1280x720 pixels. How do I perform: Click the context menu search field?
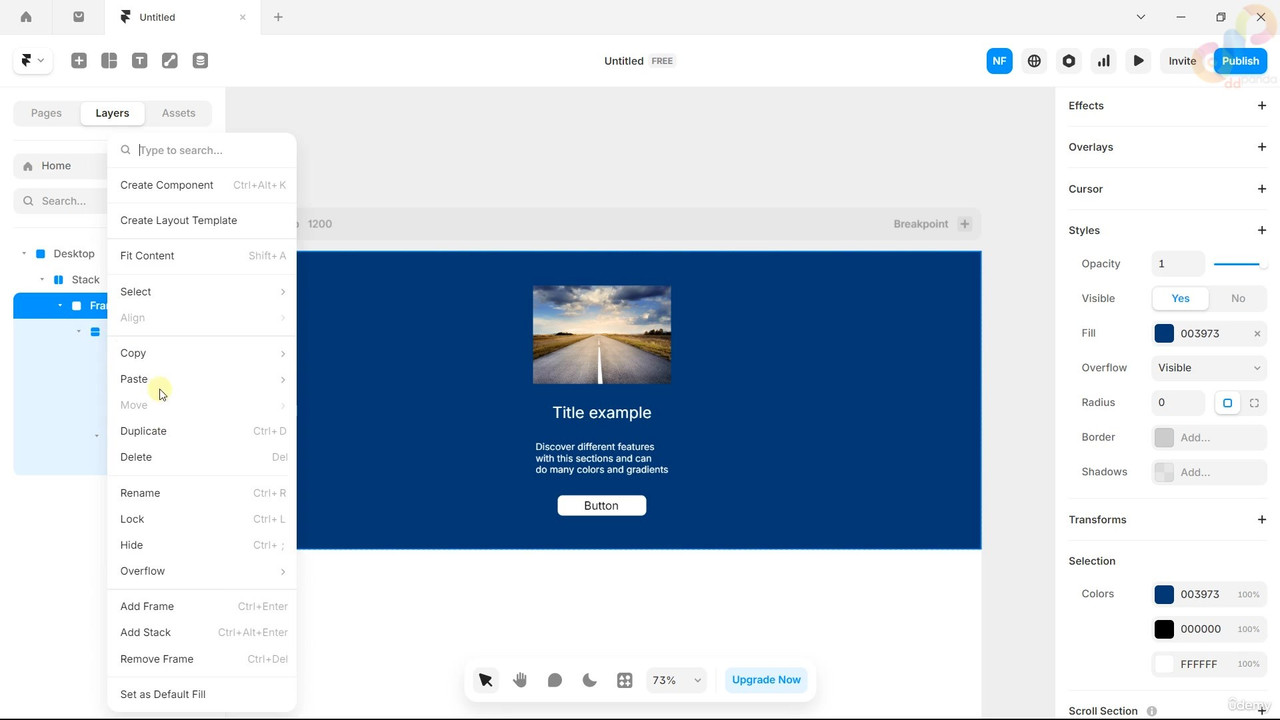click(x=202, y=150)
